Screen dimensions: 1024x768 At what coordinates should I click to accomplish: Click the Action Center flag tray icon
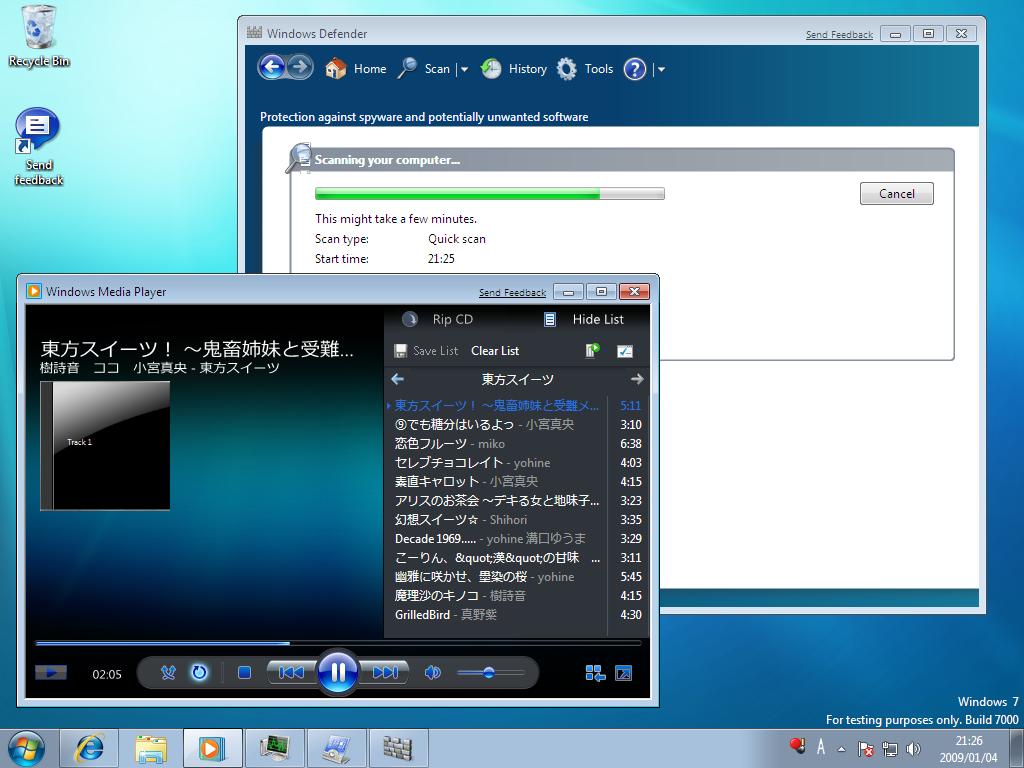tap(865, 749)
